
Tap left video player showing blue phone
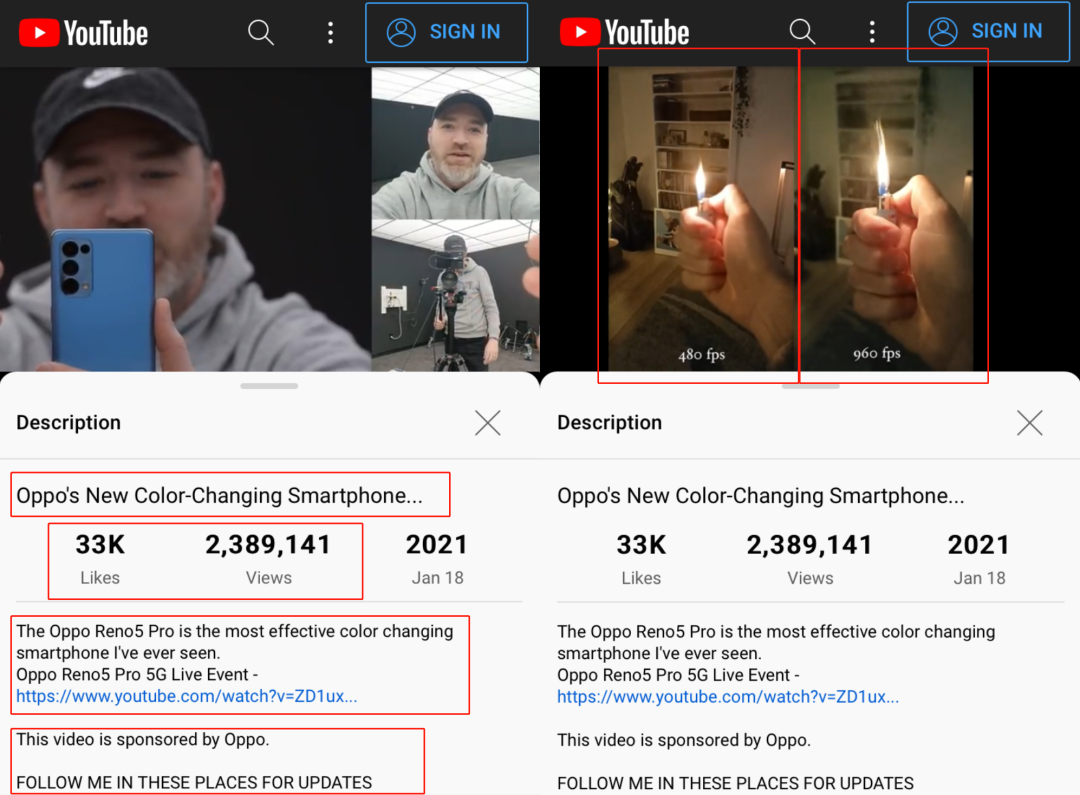point(185,219)
